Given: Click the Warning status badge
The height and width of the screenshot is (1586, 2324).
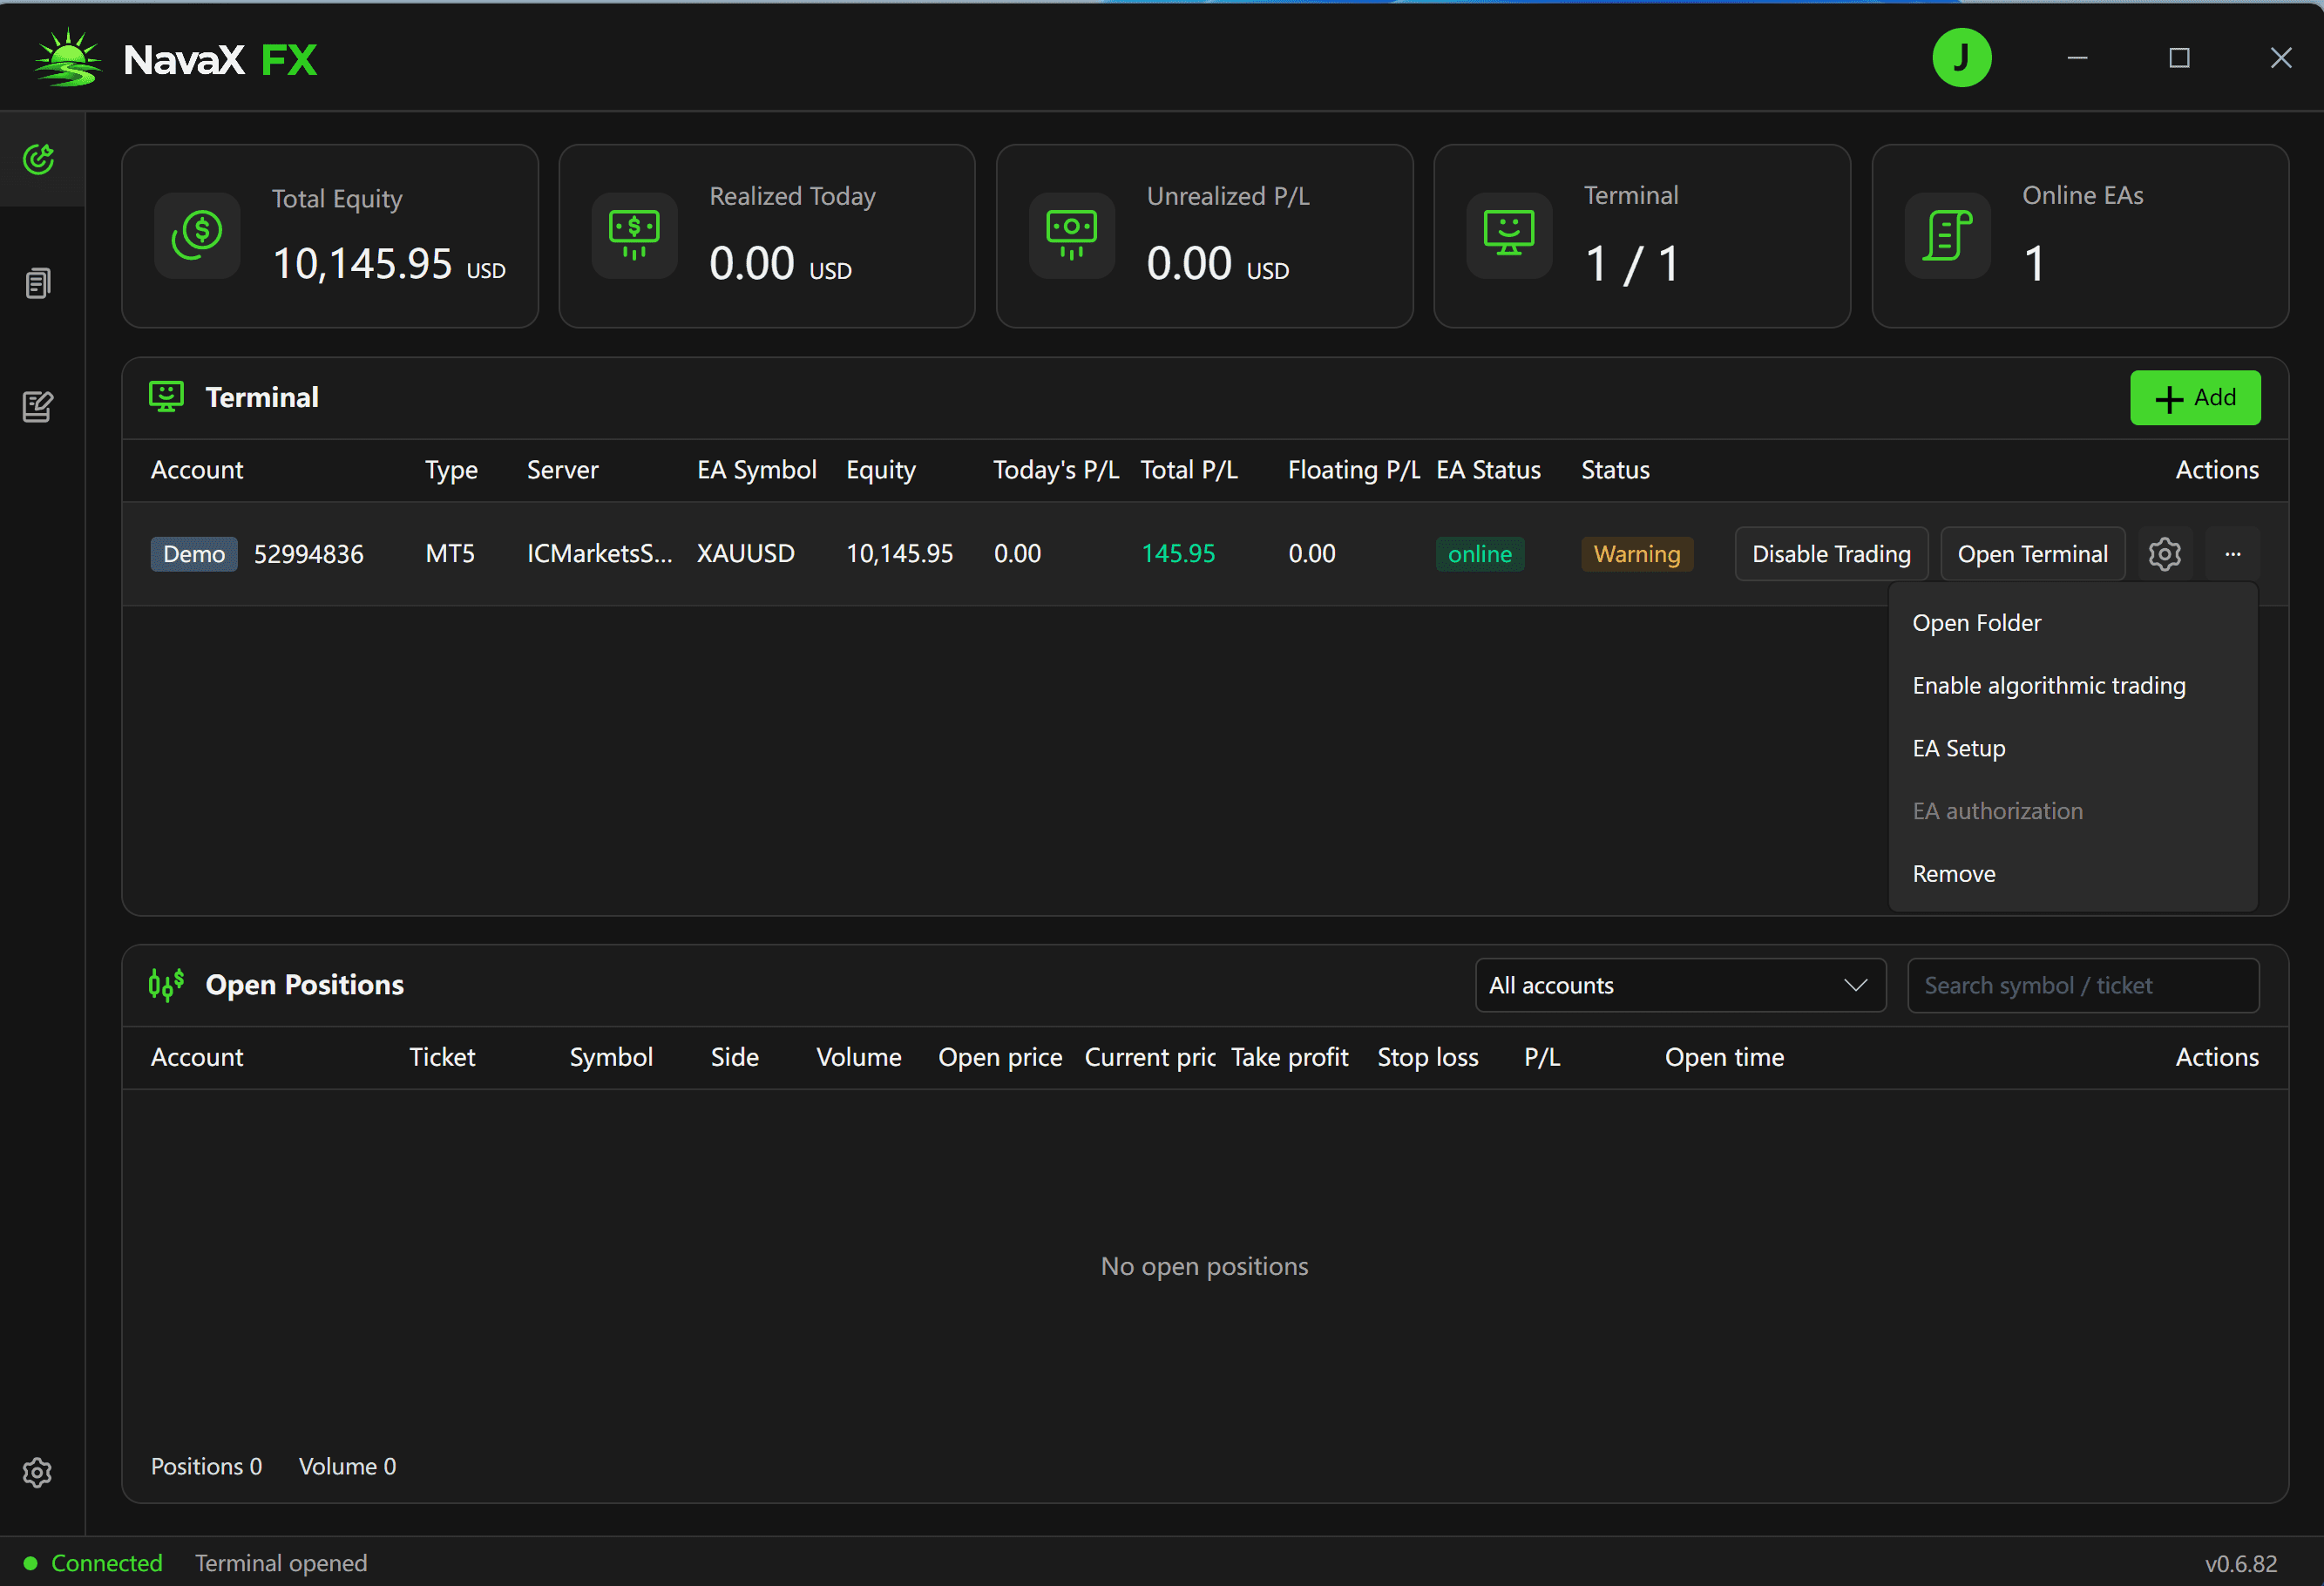Looking at the screenshot, I should pos(1637,554).
